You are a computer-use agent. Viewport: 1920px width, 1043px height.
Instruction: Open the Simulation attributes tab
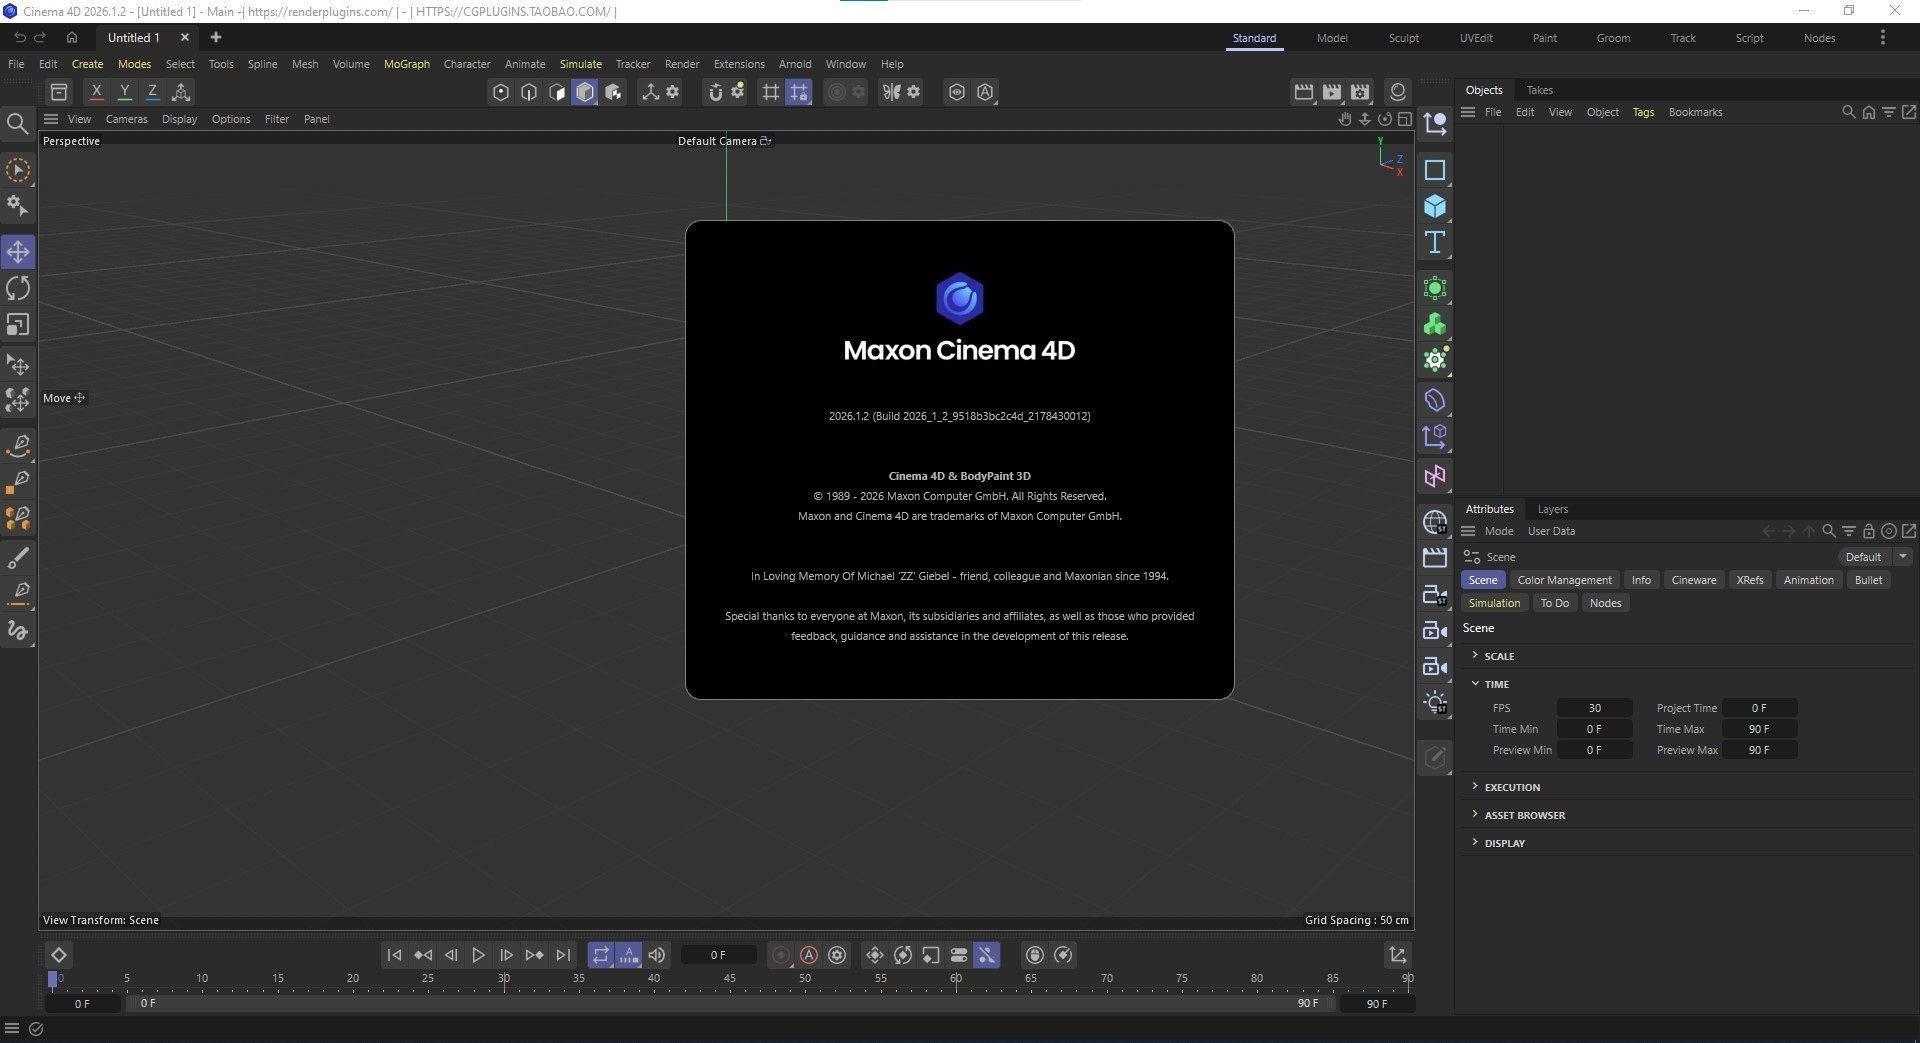(x=1494, y=603)
